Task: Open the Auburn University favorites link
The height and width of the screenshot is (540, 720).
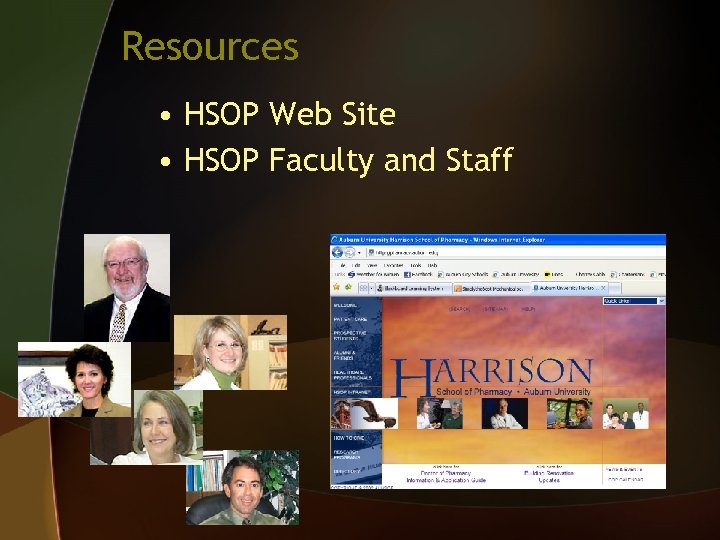Action: [x=516, y=275]
